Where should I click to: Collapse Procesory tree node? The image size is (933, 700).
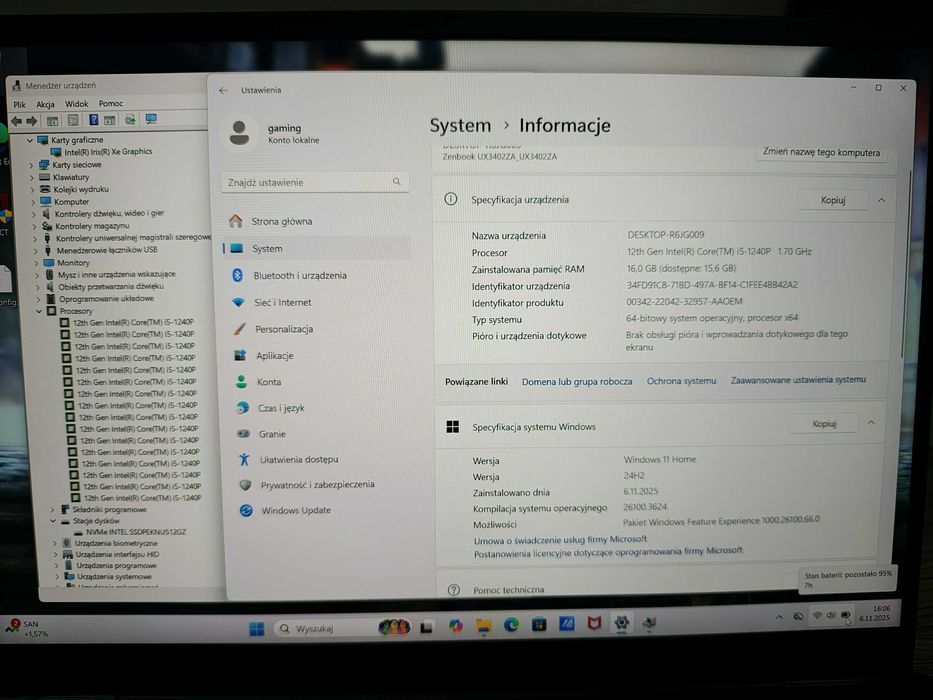click(39, 311)
